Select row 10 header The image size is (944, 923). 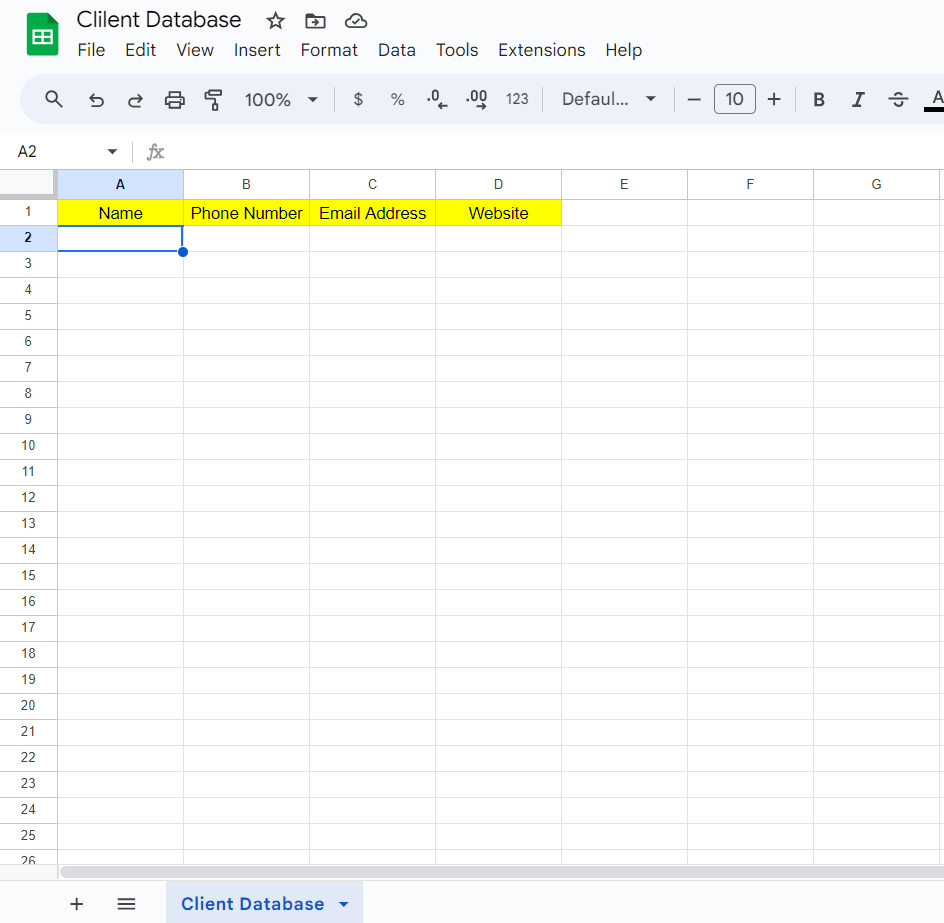click(x=28, y=446)
